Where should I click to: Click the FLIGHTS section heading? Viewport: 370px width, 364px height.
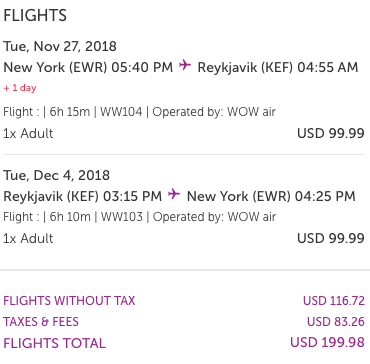pyautogui.click(x=35, y=16)
